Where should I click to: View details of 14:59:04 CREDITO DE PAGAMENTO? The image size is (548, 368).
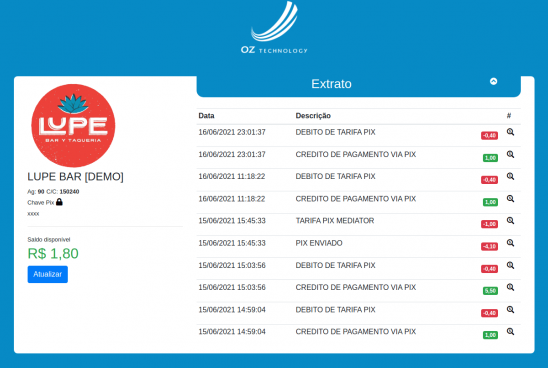(x=510, y=332)
